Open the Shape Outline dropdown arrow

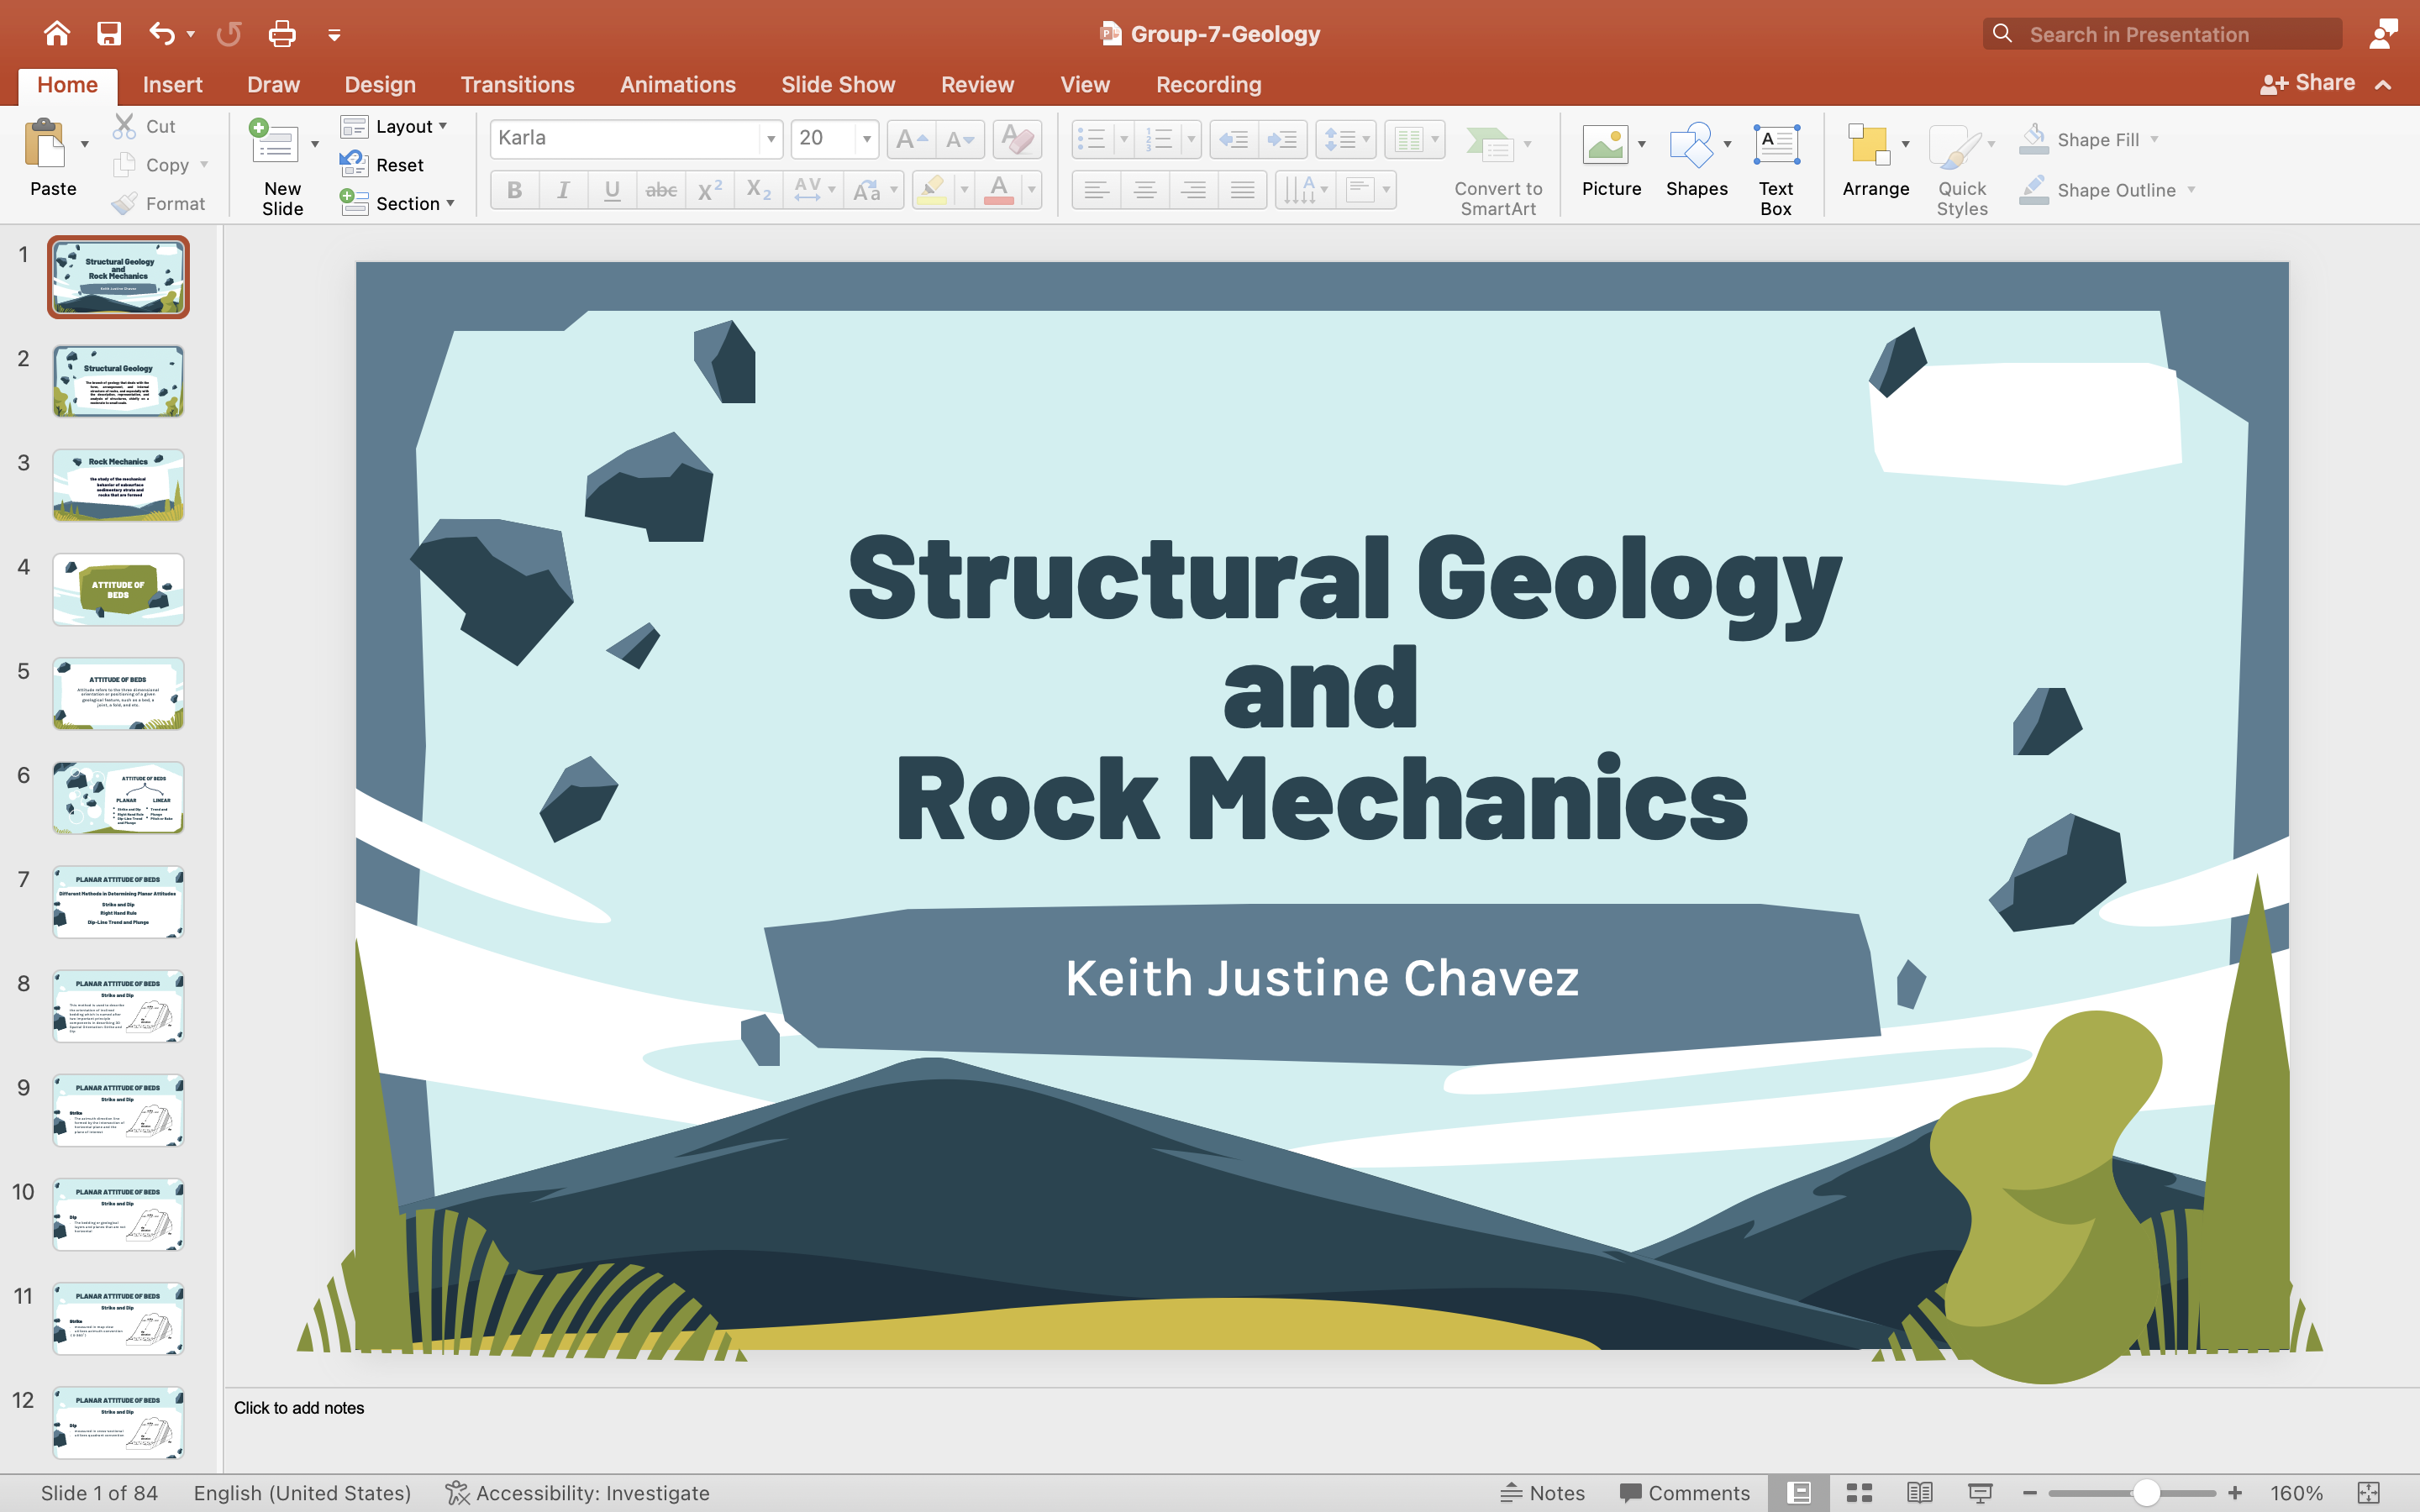pyautogui.click(x=2191, y=190)
